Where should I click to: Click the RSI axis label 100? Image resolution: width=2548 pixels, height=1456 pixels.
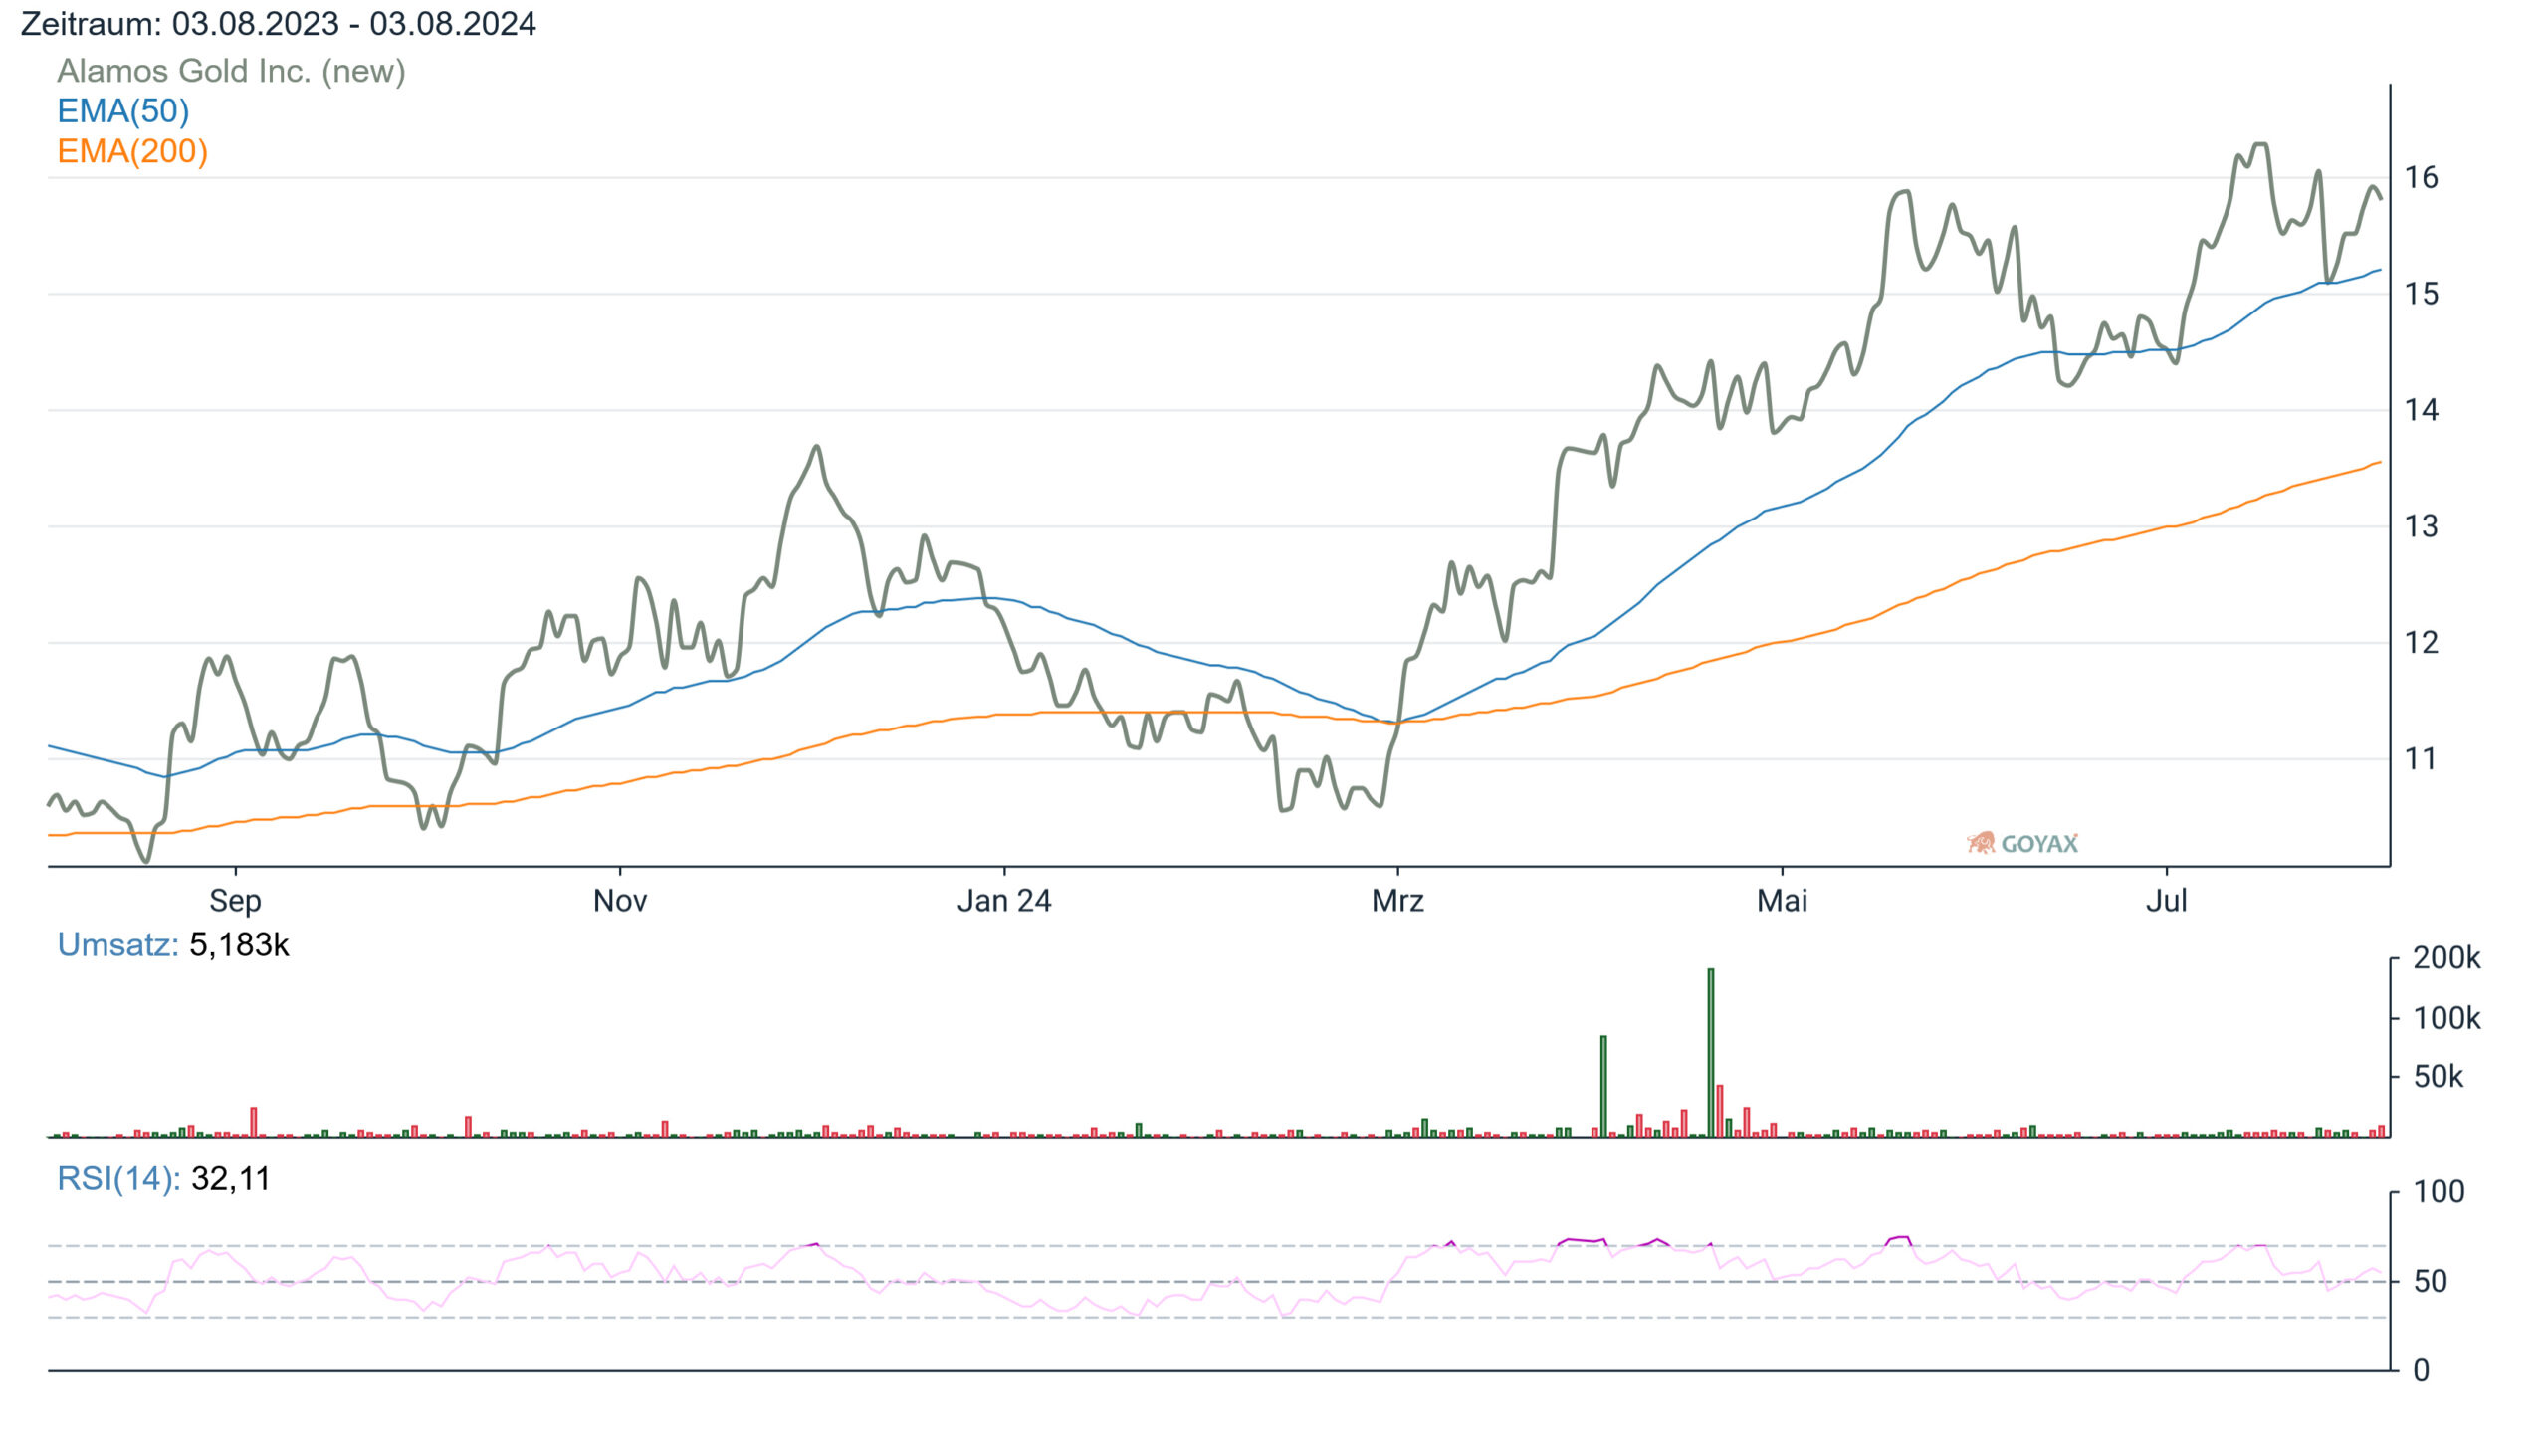(x=2438, y=1192)
